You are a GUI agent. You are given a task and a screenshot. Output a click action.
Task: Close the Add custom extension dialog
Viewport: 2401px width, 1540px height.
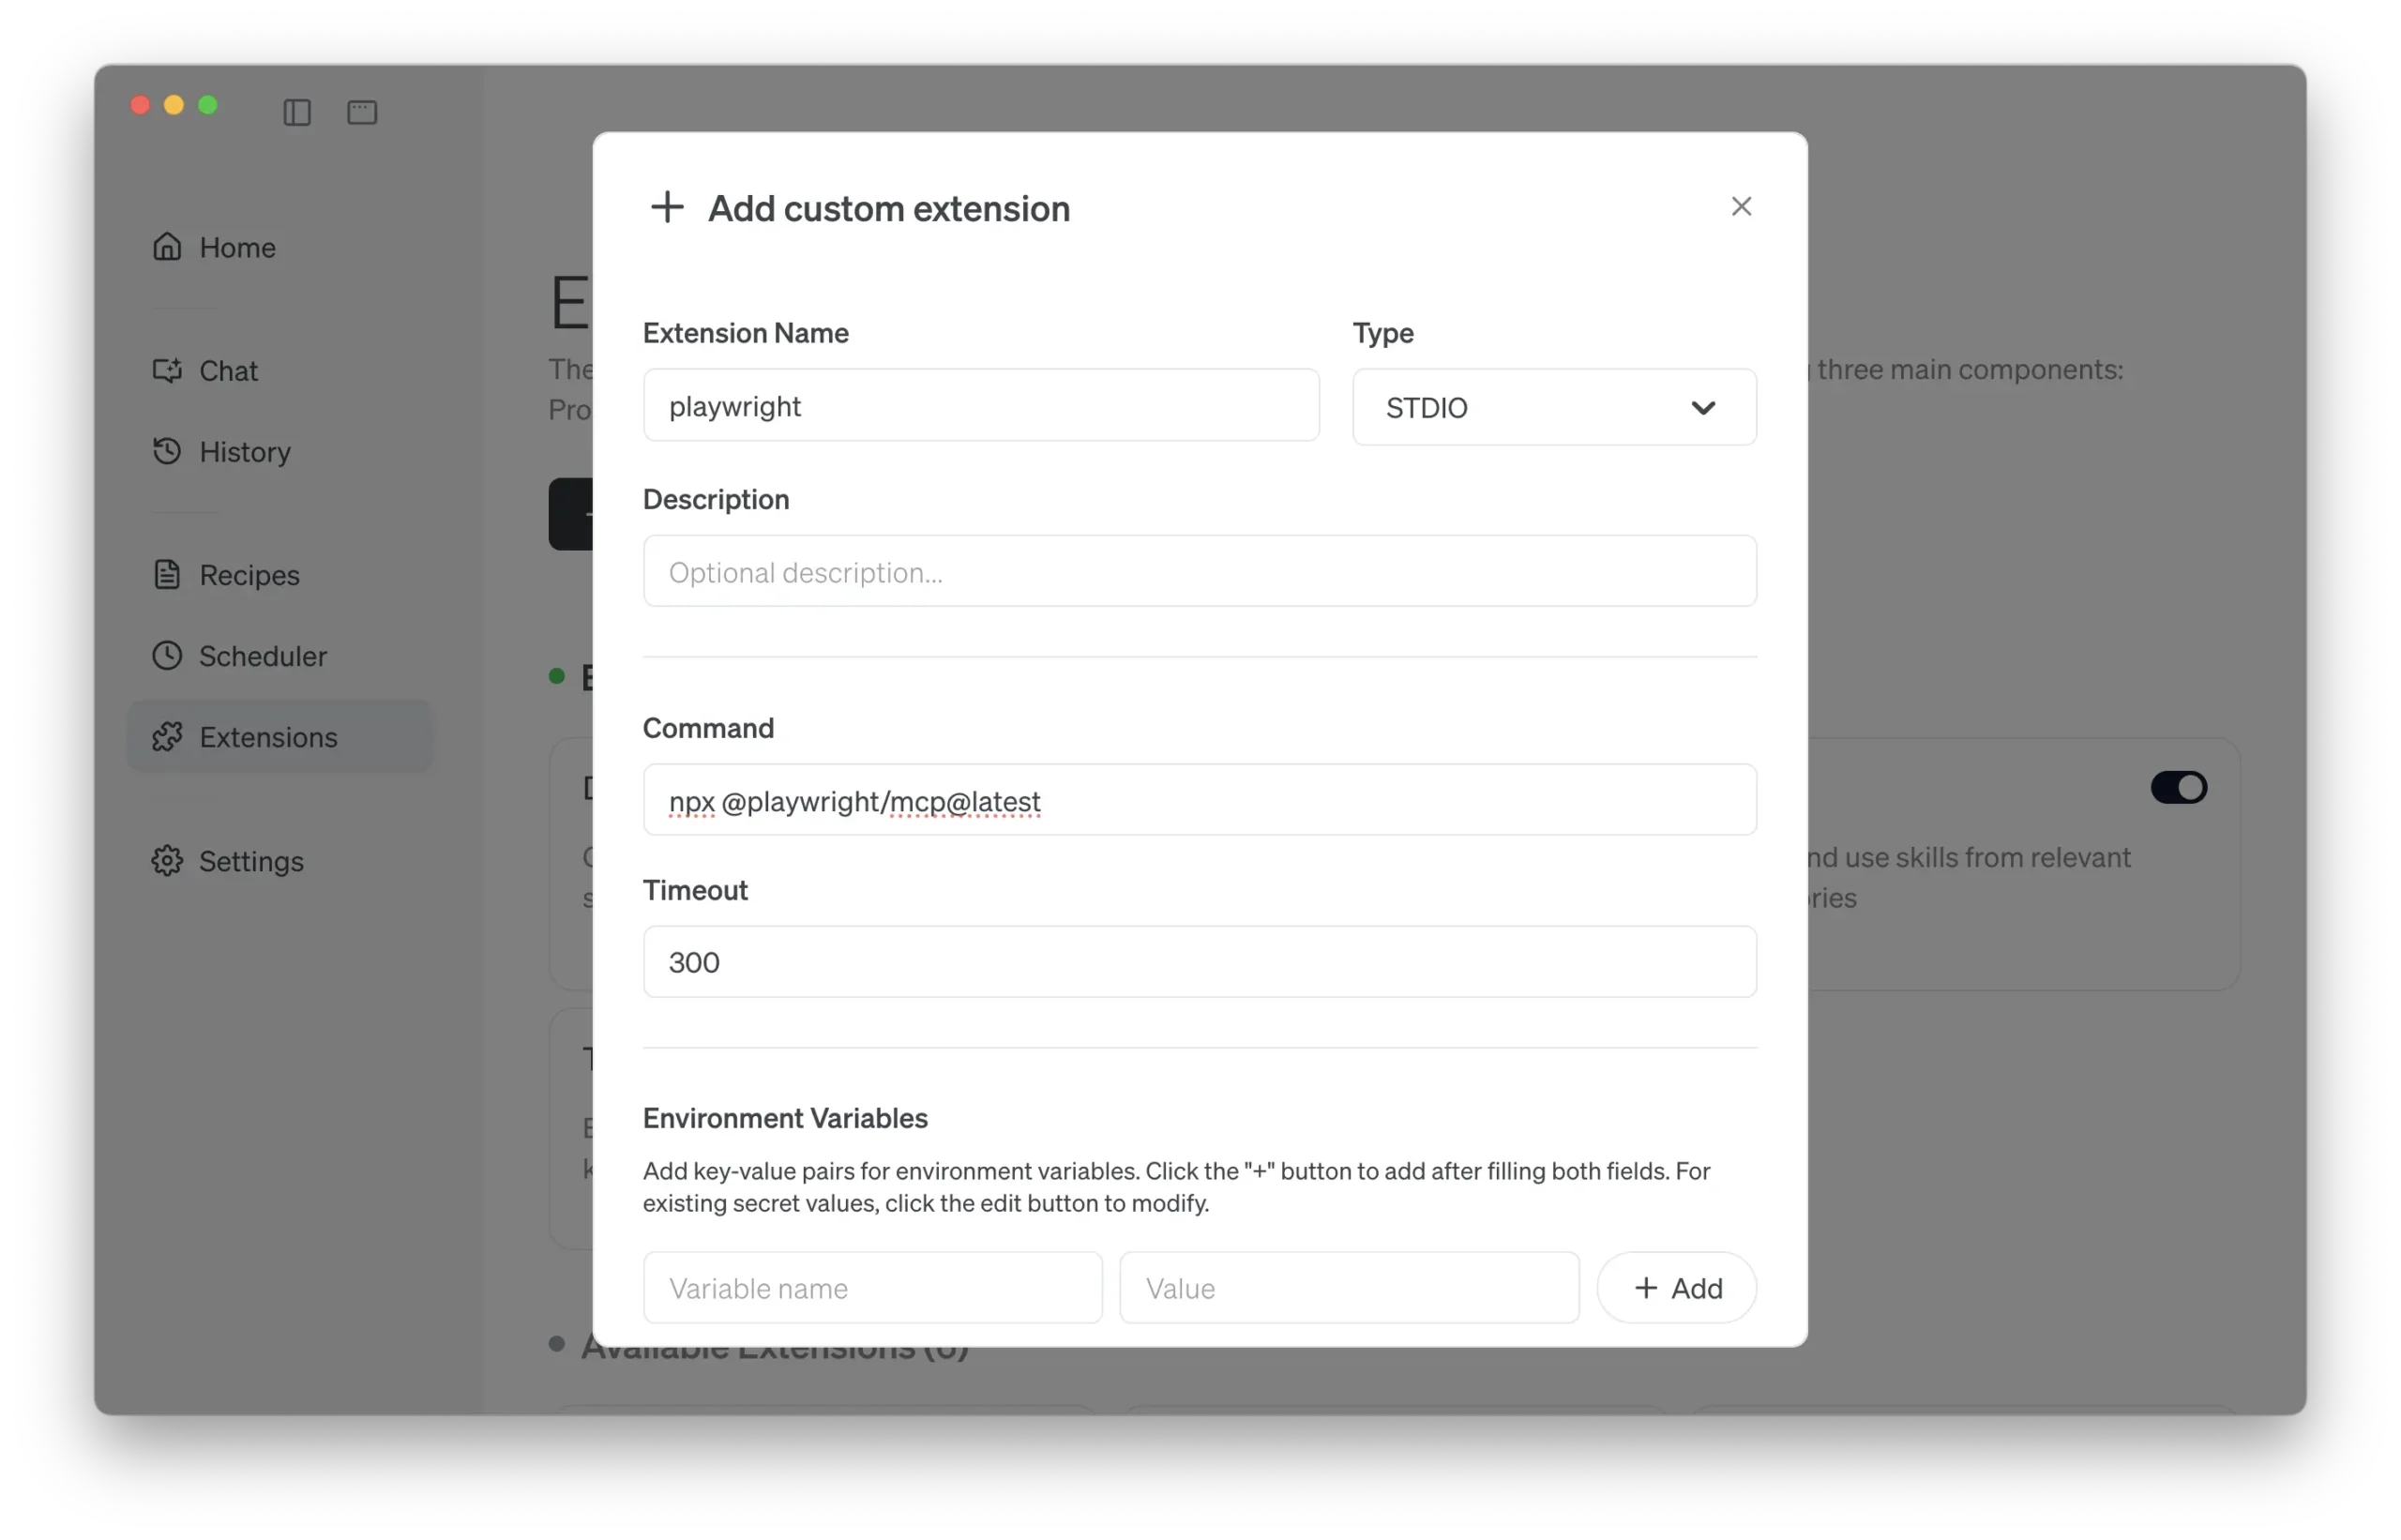tap(1741, 206)
